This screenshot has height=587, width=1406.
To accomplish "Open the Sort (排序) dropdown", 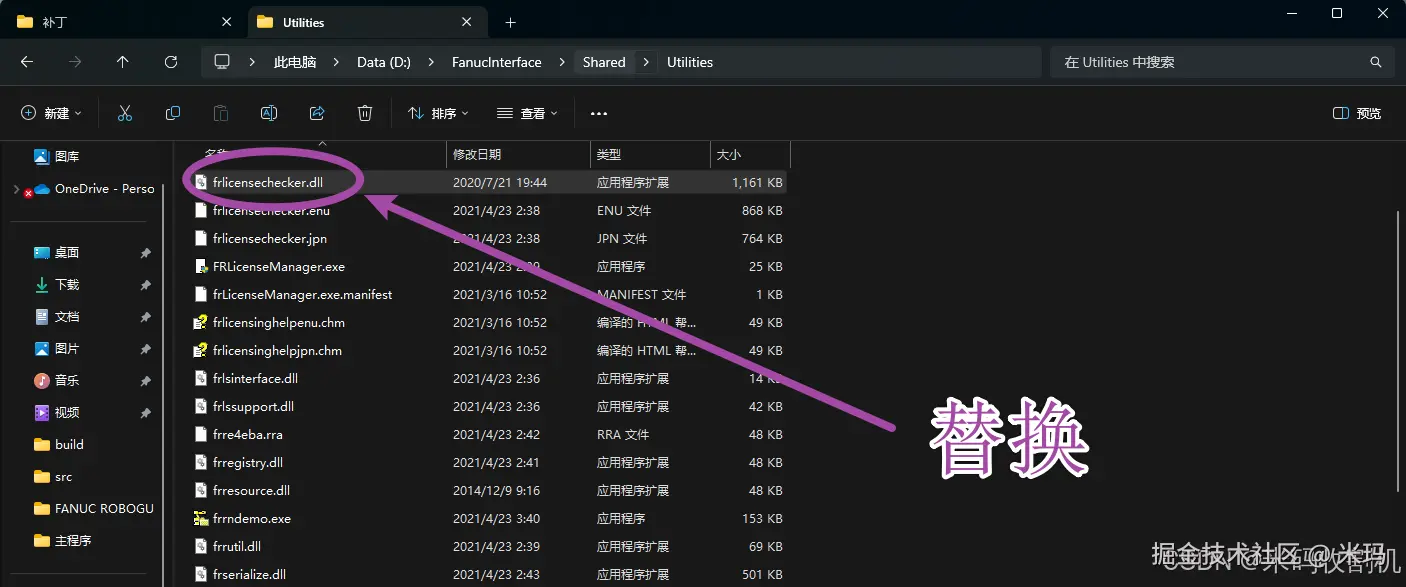I will tap(438, 113).
